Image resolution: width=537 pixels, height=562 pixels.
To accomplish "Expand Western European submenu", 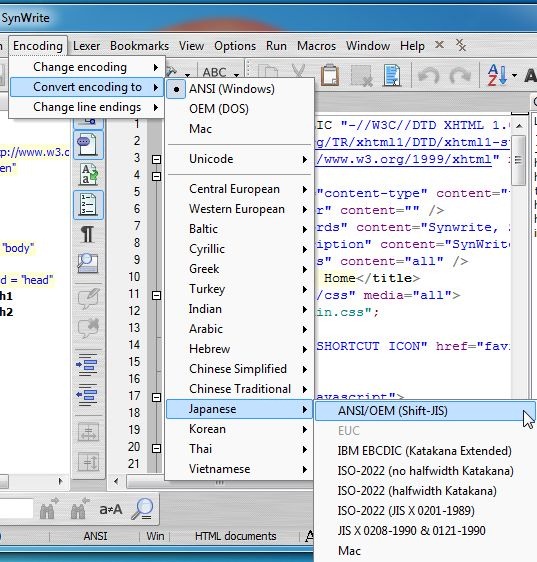I will 239,209.
